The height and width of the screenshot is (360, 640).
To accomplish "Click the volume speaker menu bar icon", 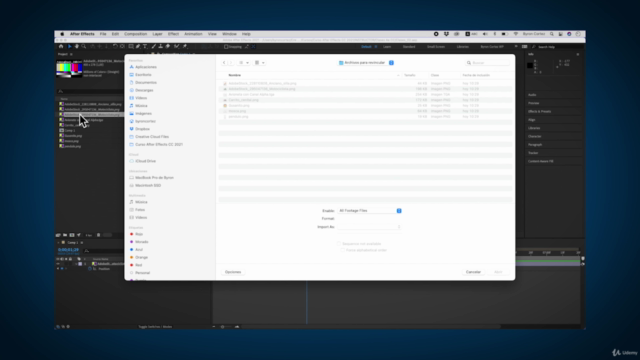I will pyautogui.click(x=485, y=34).
